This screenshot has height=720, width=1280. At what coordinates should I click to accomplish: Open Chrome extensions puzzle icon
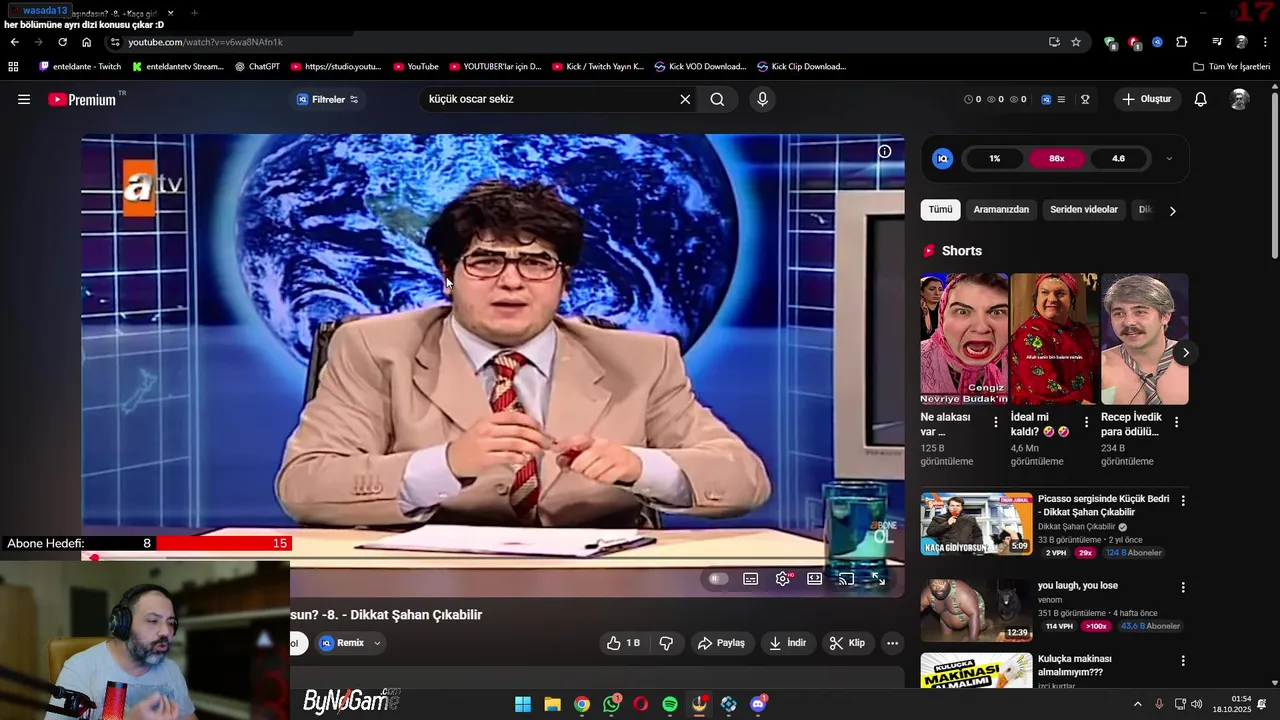1182,42
